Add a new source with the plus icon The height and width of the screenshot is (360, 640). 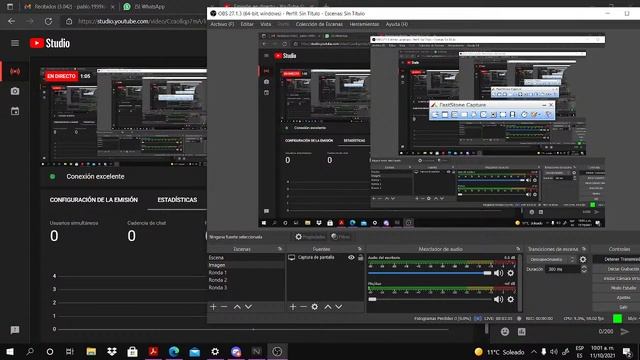(293, 307)
